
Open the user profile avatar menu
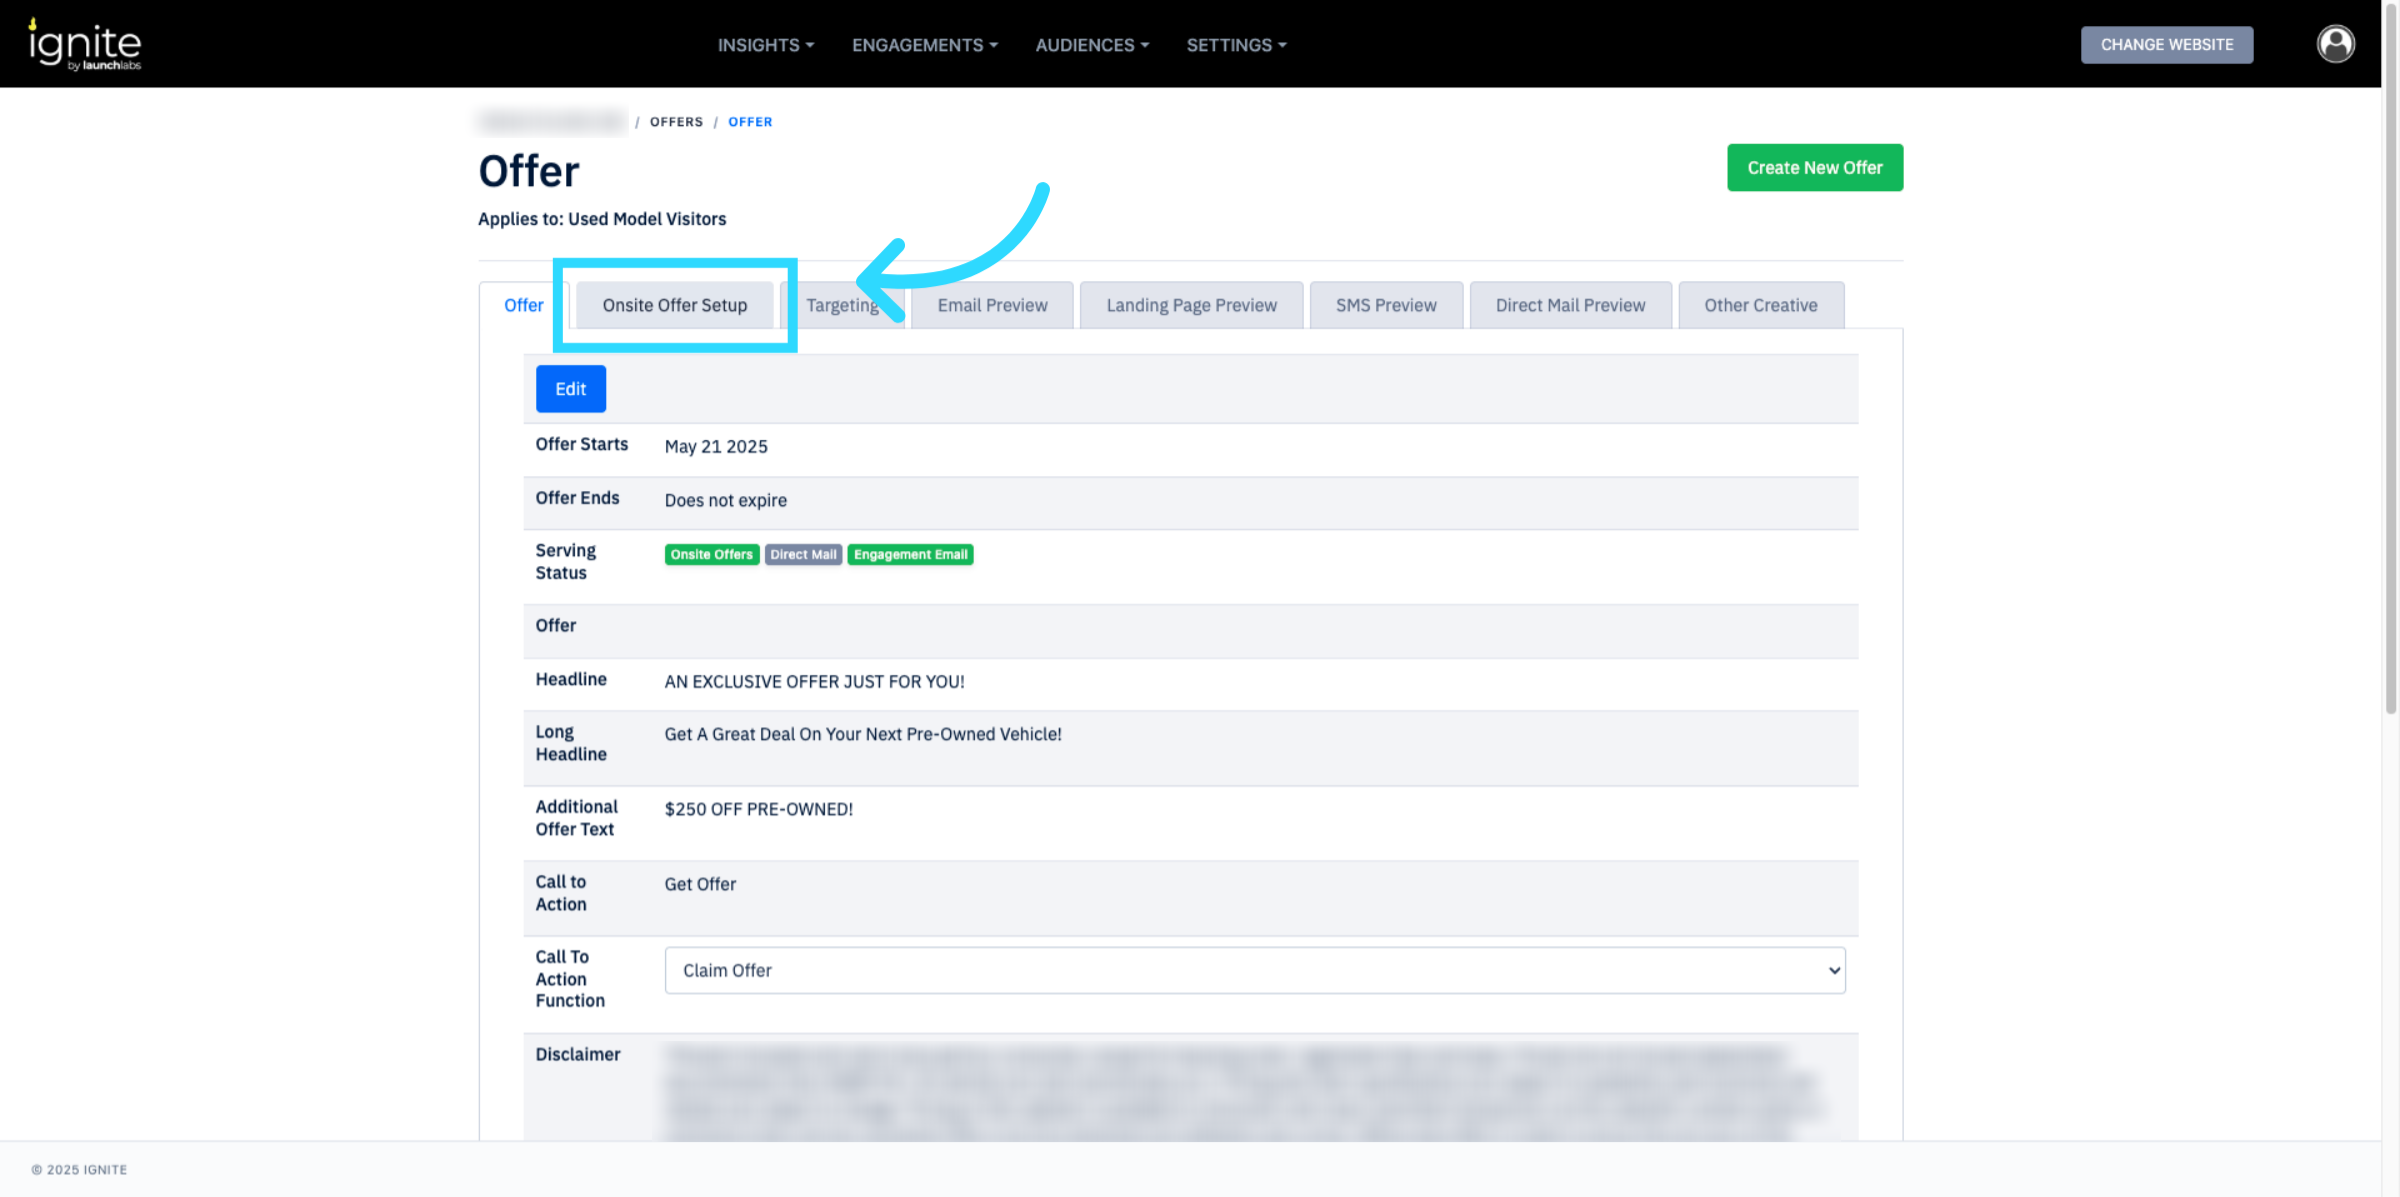[x=2335, y=44]
